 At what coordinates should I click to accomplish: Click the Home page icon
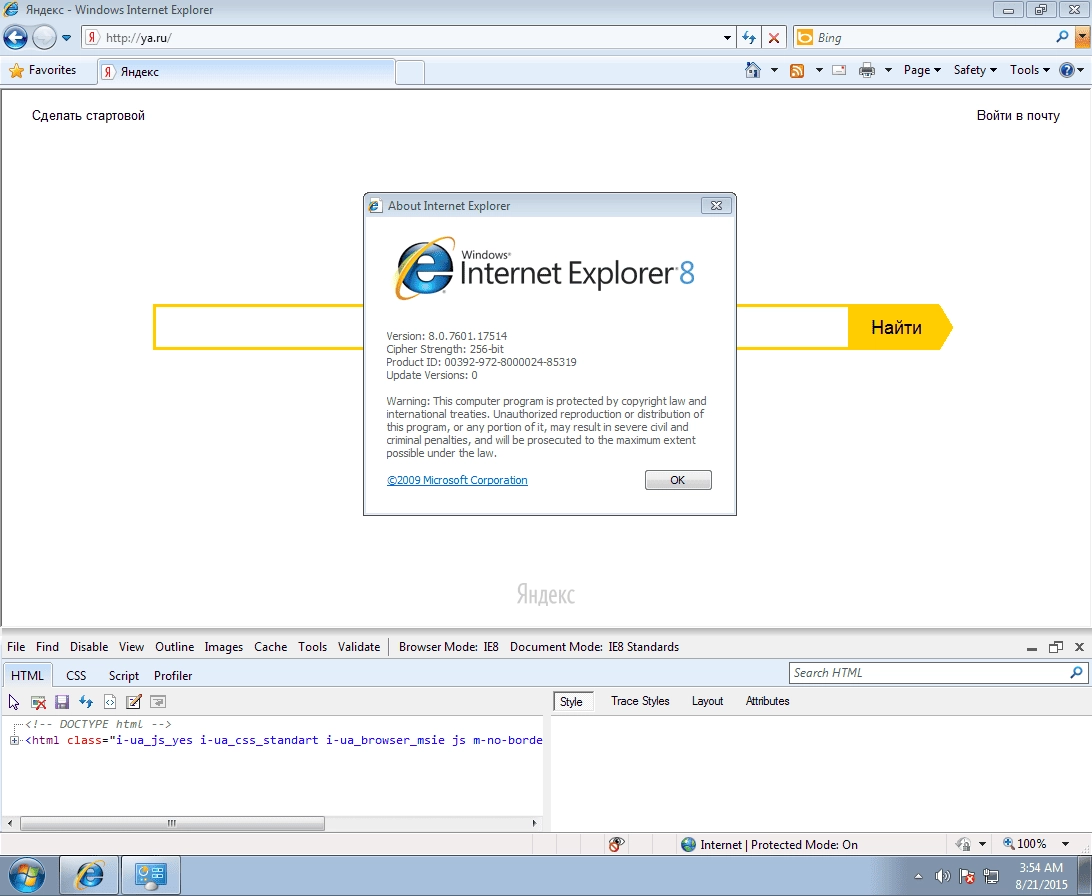[753, 70]
